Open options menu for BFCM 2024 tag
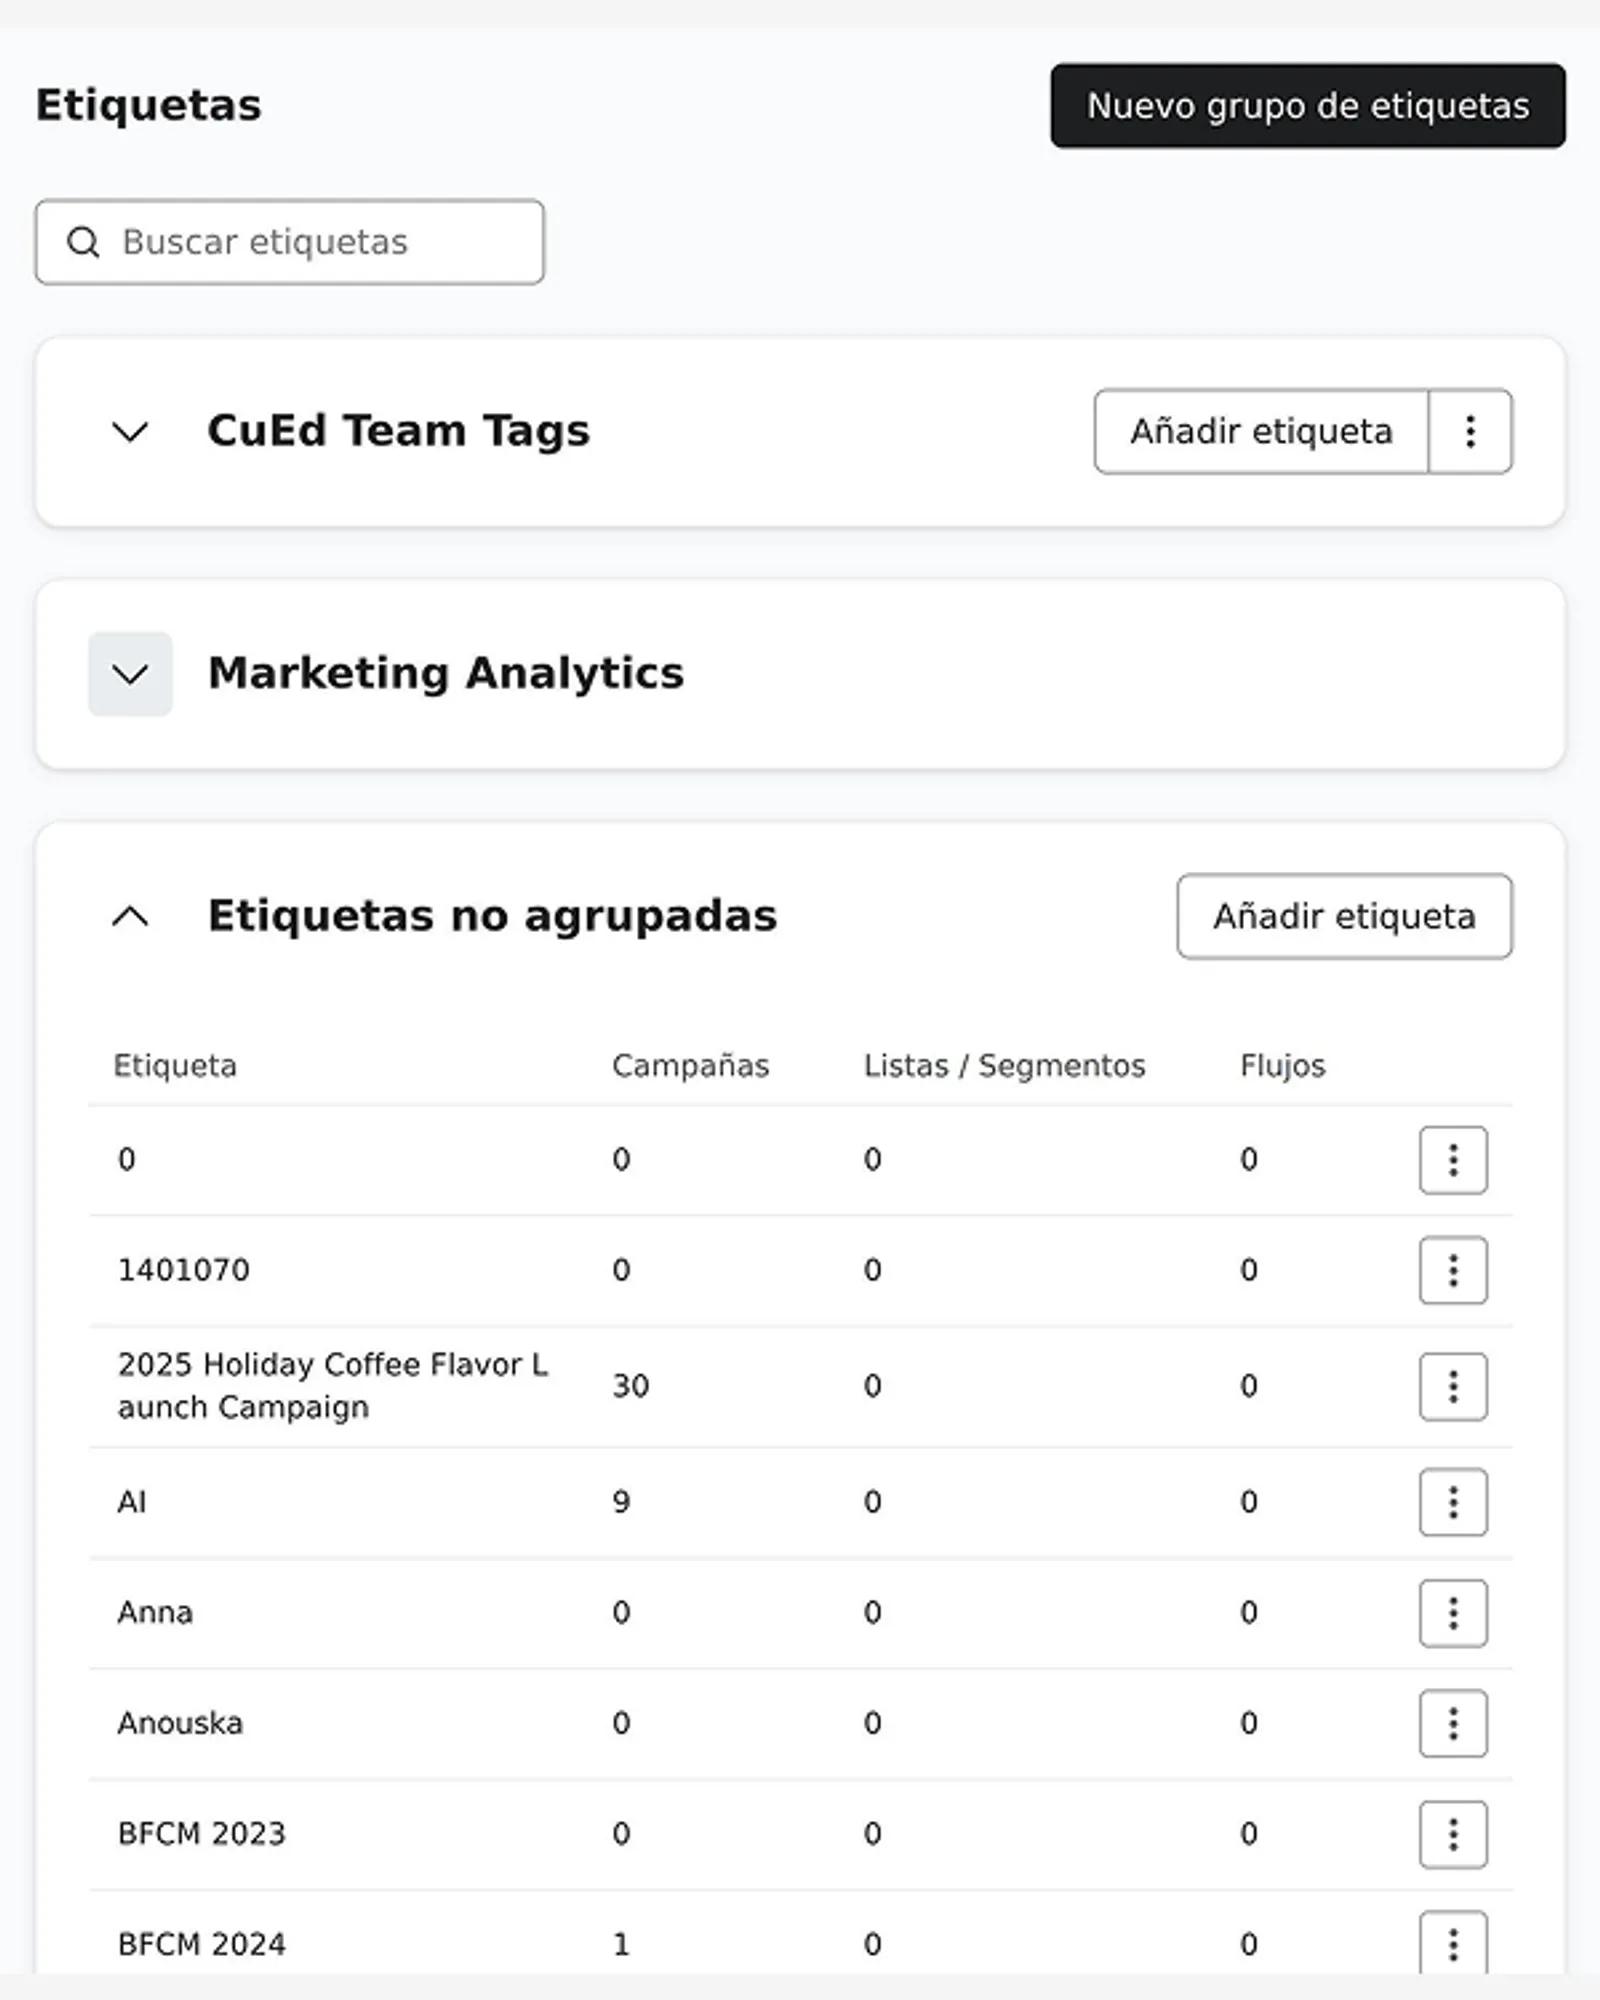1600x2000 pixels. [x=1453, y=1943]
